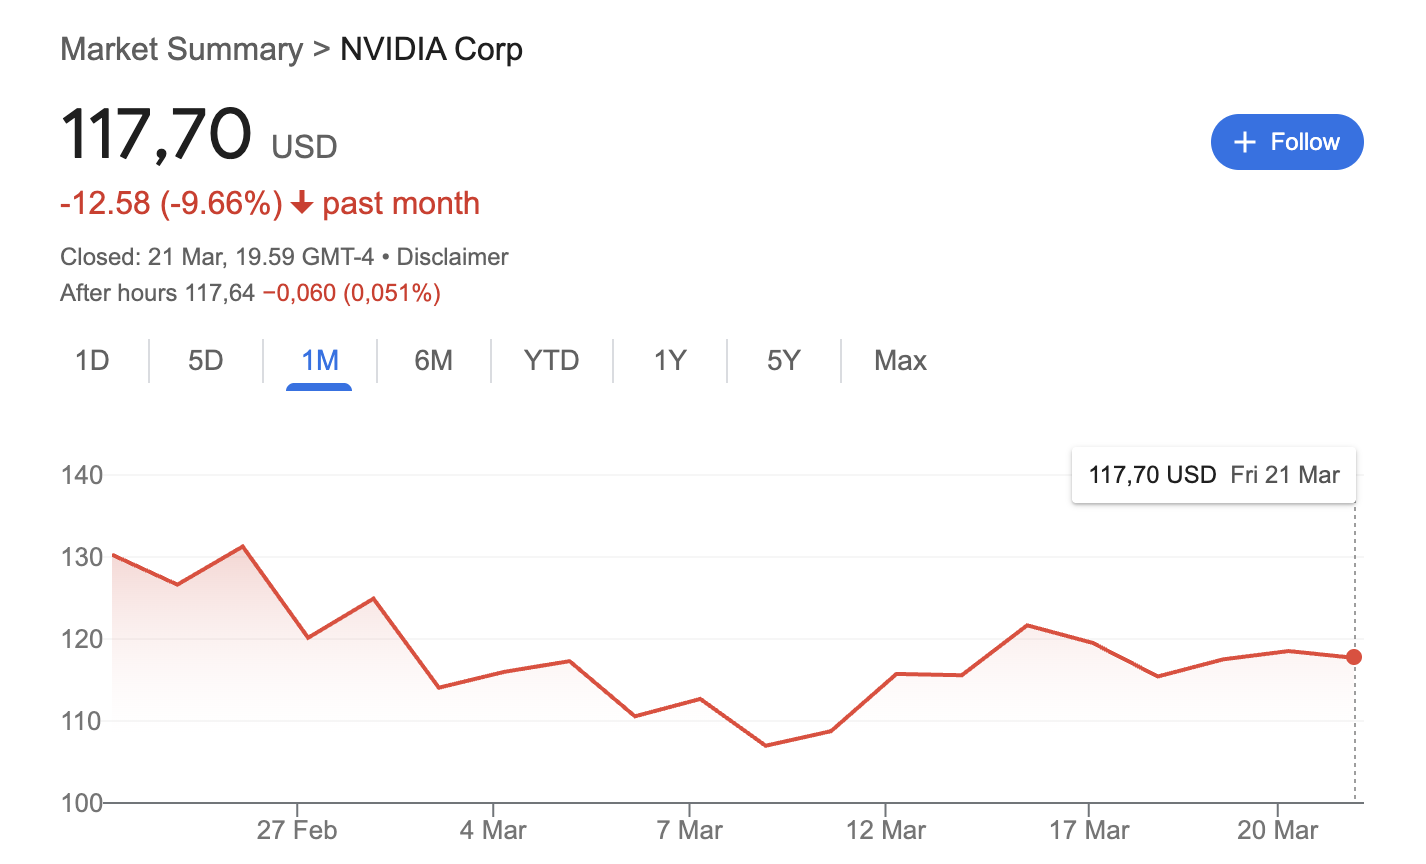Screen dimensions: 1426x864
Task: Select the 5D time range tab
Action: [206, 360]
